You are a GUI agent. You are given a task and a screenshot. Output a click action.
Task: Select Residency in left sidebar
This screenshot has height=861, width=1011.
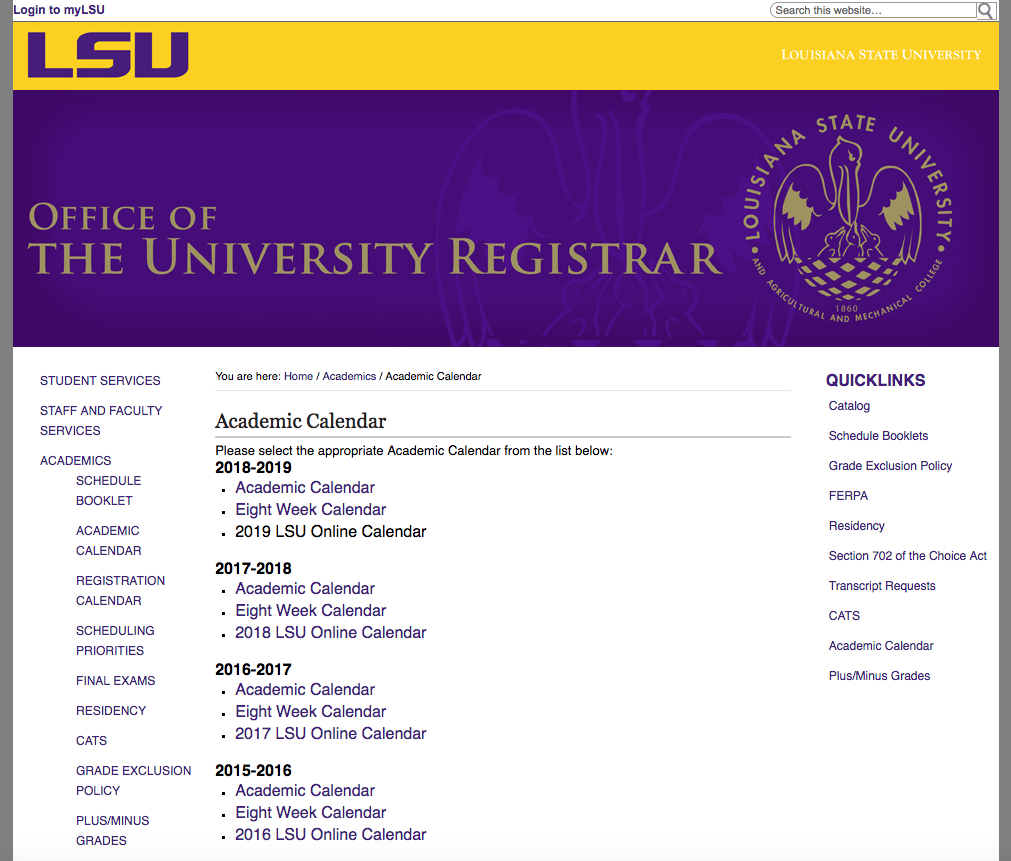[x=111, y=711]
